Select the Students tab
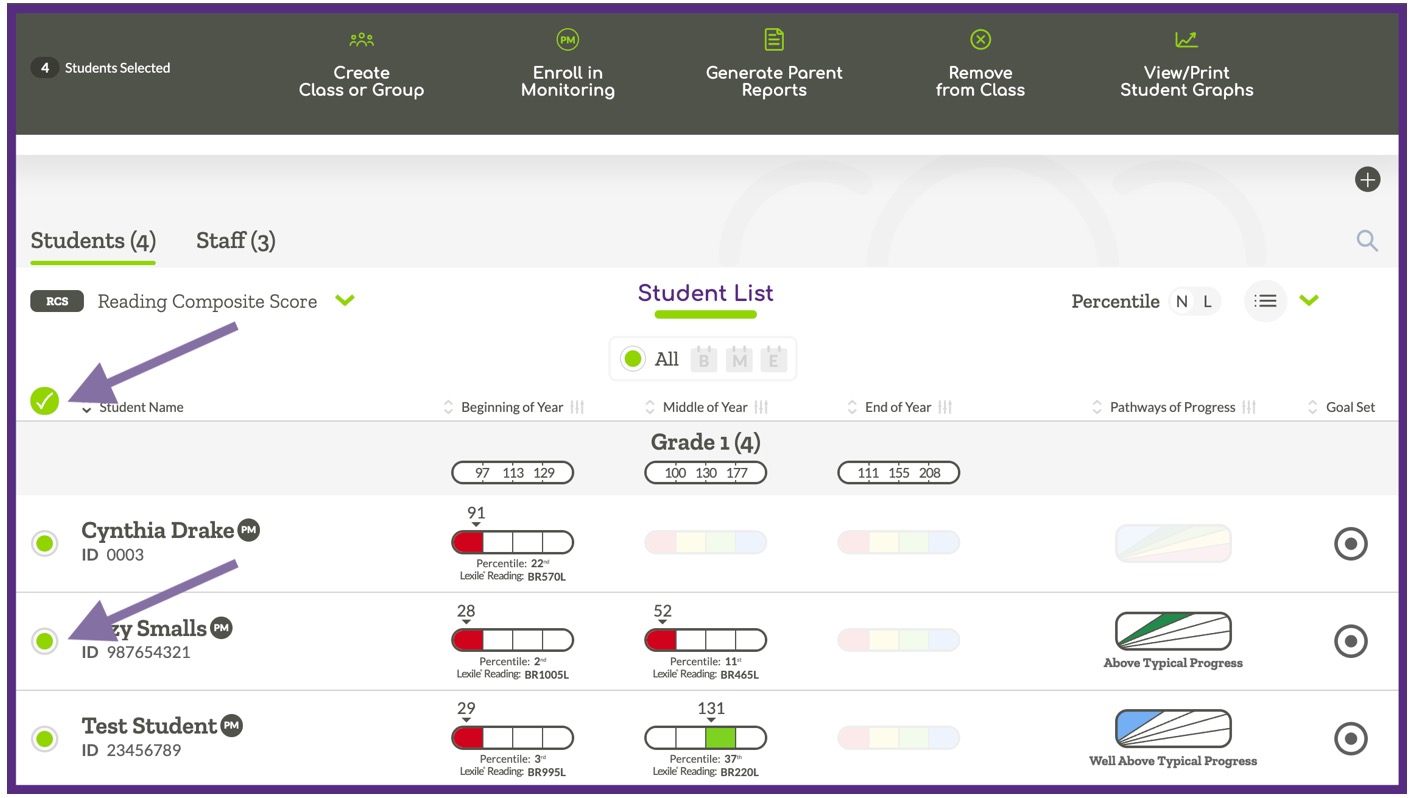This screenshot has width=1412, height=798. point(92,240)
